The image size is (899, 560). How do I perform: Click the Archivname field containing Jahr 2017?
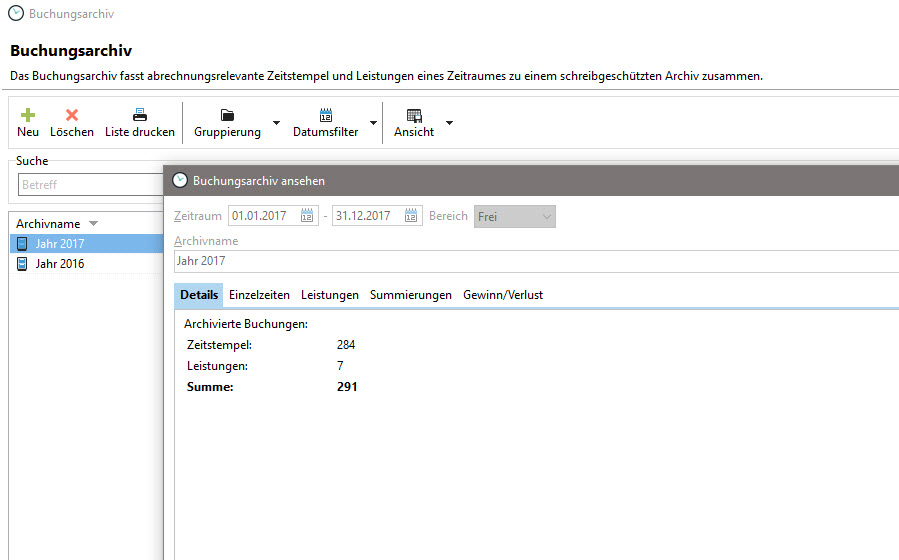[x=536, y=261]
